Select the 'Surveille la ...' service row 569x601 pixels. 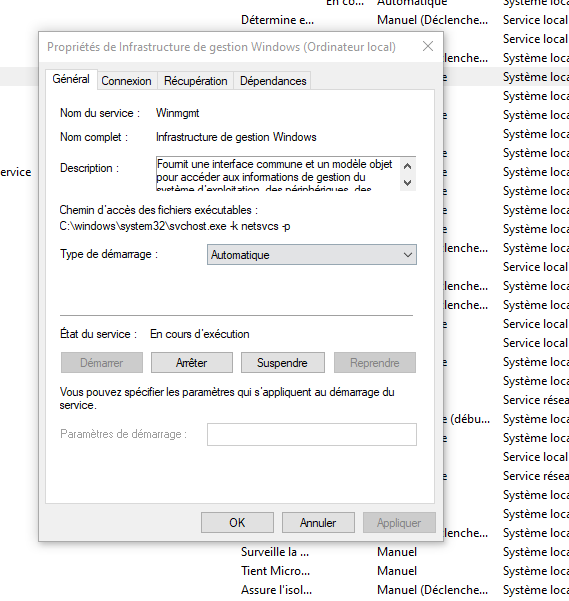(x=284, y=552)
